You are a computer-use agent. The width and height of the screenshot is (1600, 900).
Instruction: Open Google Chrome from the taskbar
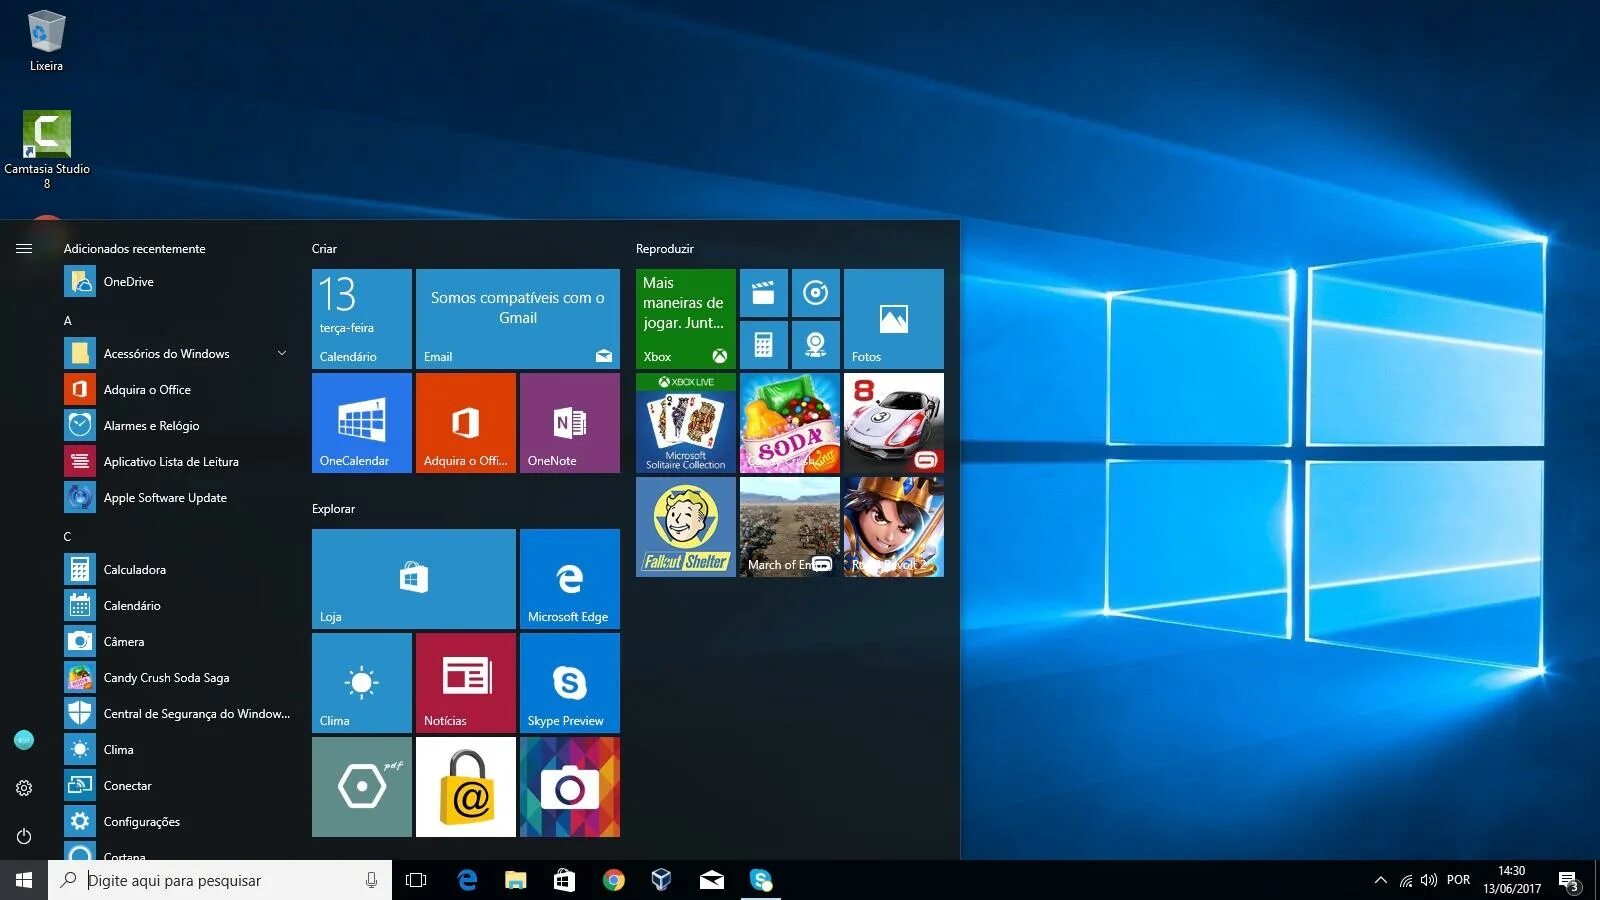[613, 881]
